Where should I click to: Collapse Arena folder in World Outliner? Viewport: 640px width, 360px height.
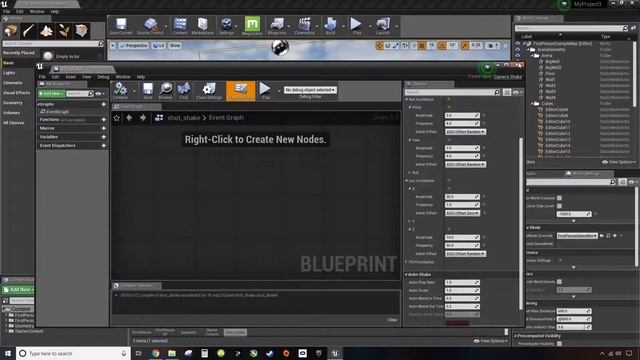pyautogui.click(x=533, y=56)
